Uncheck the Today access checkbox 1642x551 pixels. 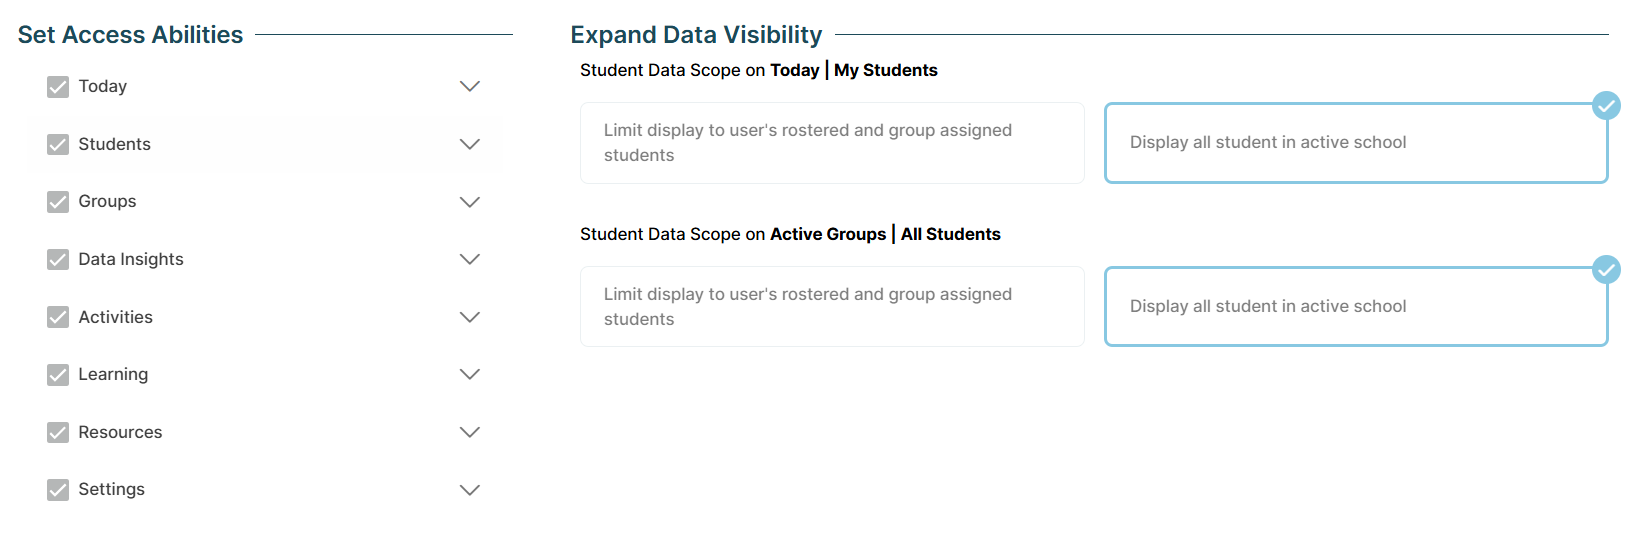[x=58, y=87]
